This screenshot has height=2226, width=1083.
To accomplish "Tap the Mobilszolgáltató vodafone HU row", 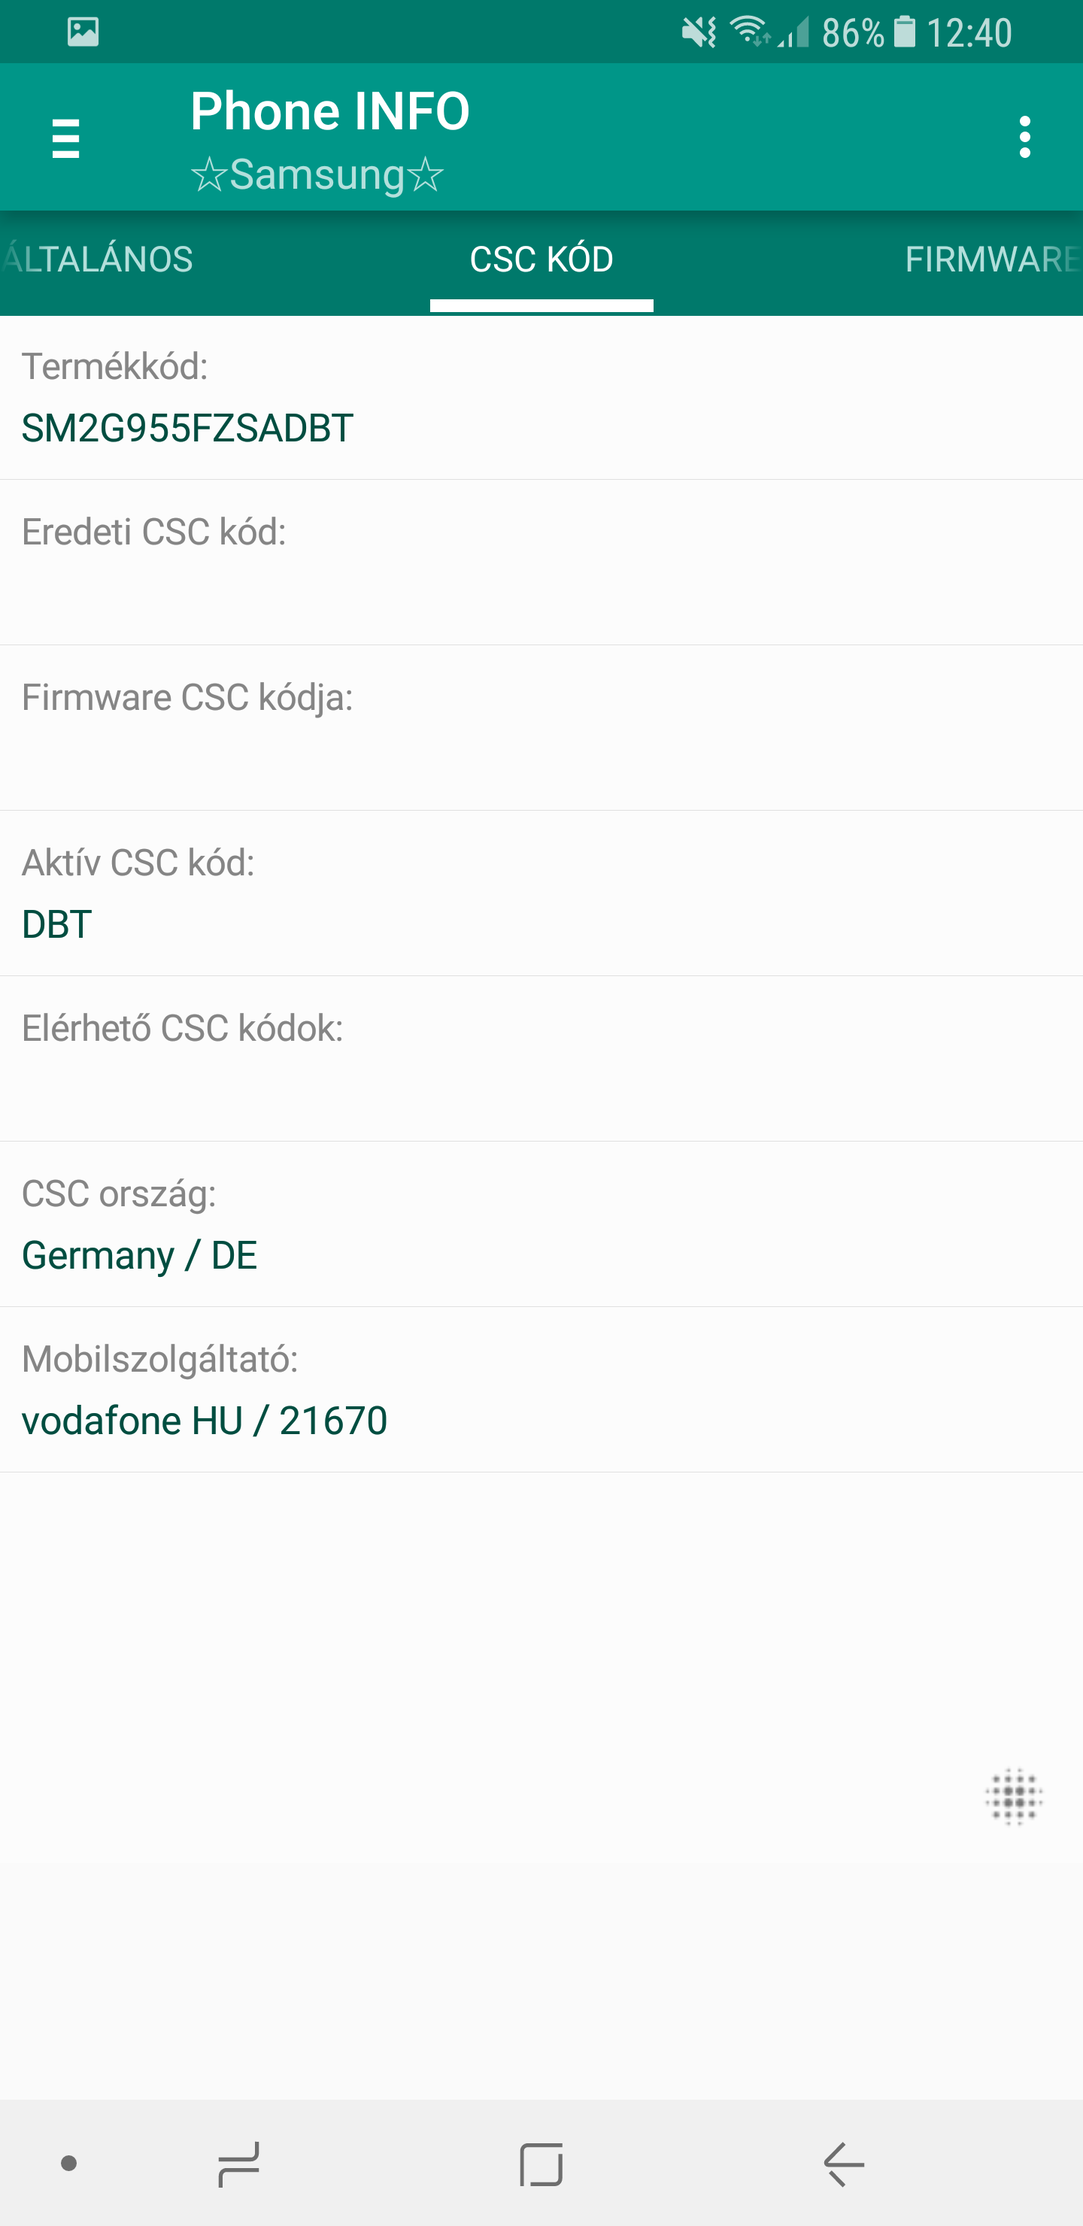I will (541, 1390).
